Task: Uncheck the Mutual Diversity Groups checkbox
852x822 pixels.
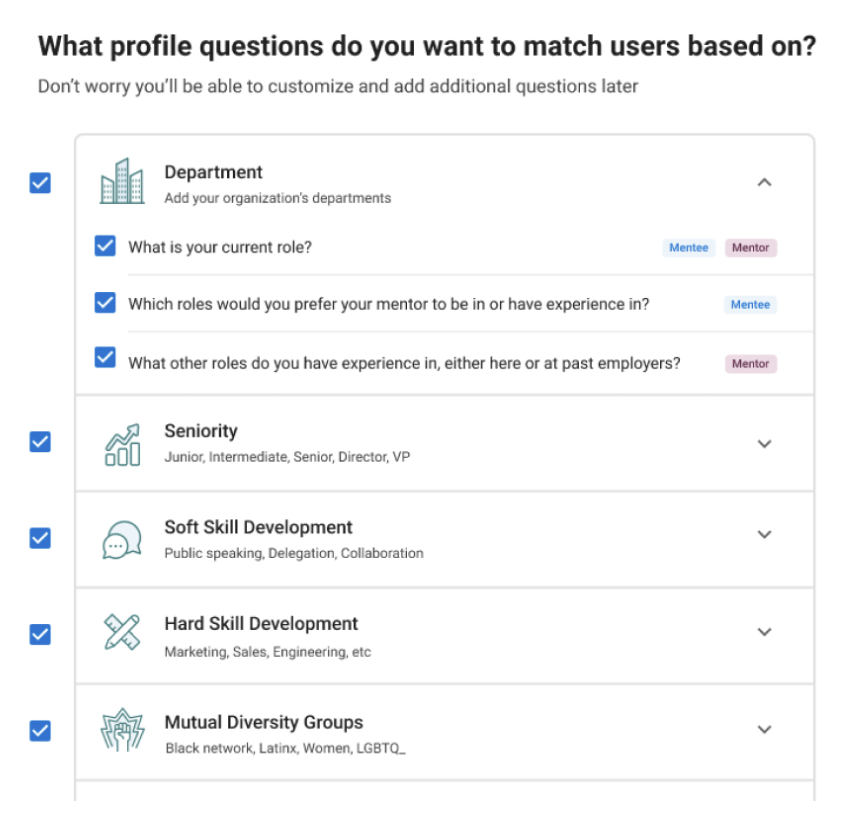Action: [x=40, y=730]
